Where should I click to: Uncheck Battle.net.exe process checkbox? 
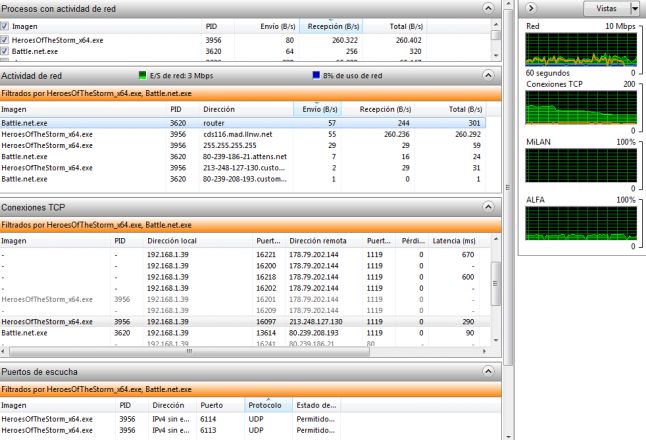5,51
